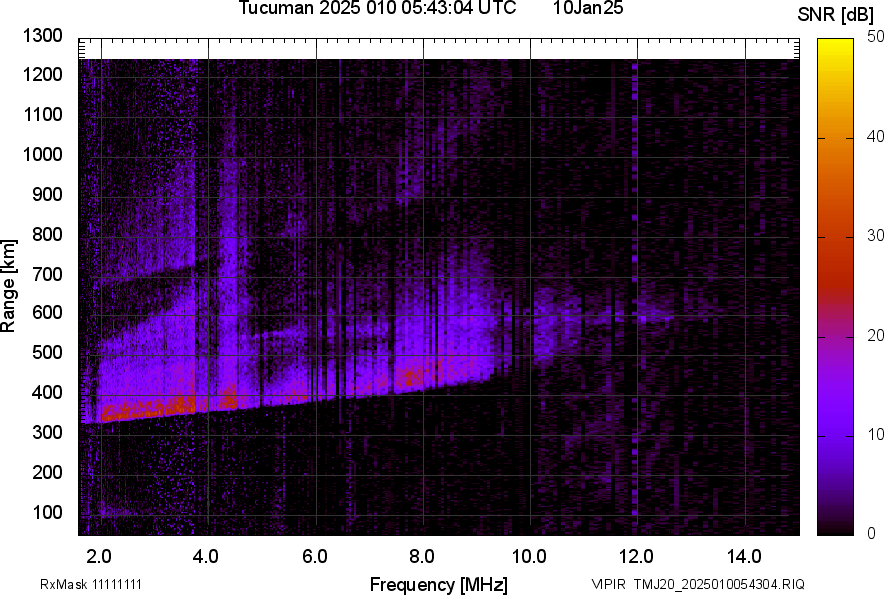
Task: Click the range tick label '100'
Action: (47, 513)
